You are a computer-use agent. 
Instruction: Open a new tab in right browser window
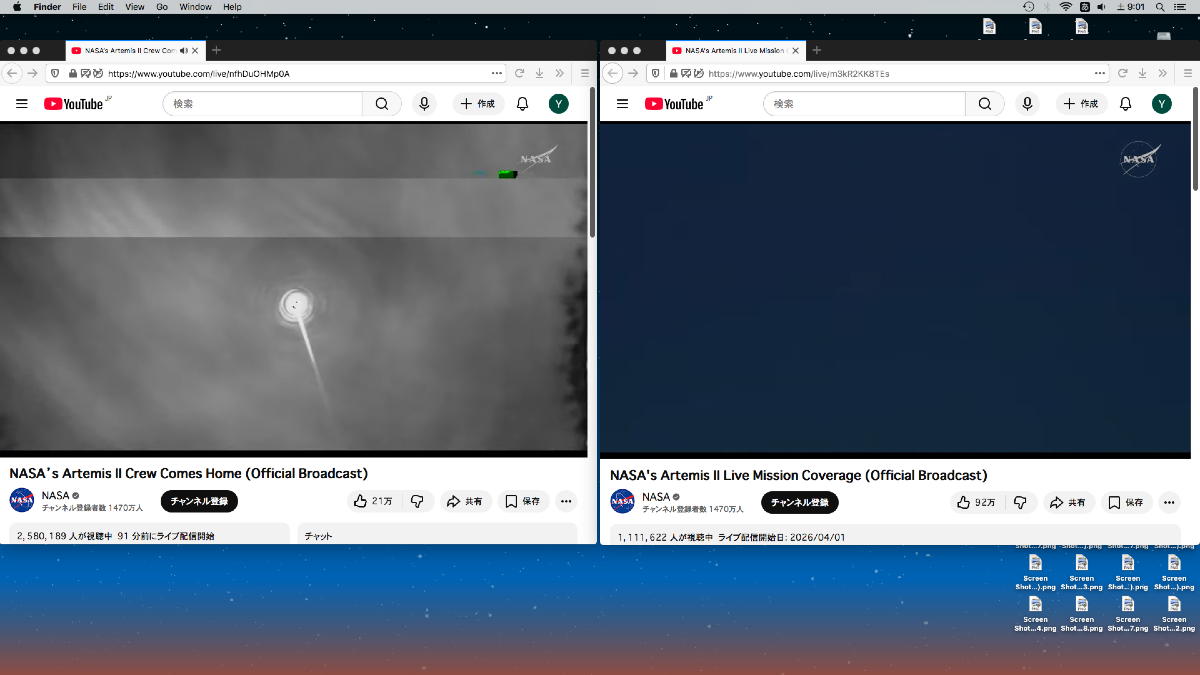816,50
